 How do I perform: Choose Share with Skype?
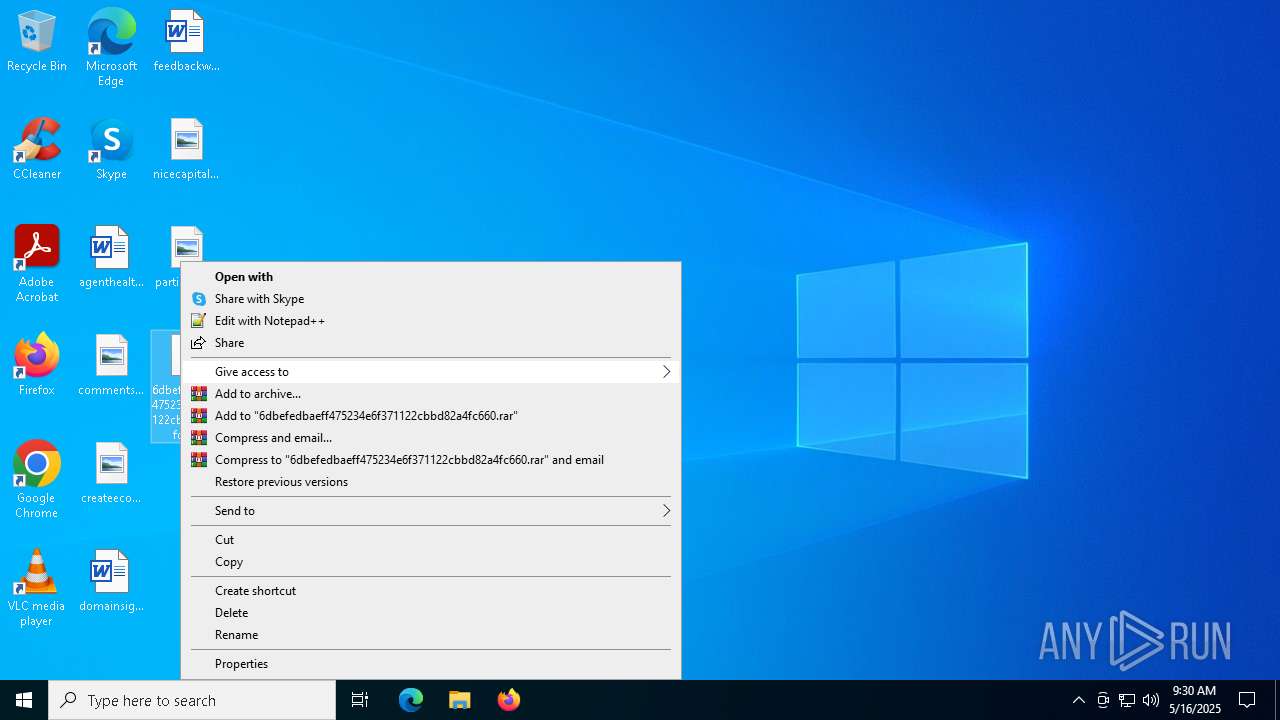(430, 299)
